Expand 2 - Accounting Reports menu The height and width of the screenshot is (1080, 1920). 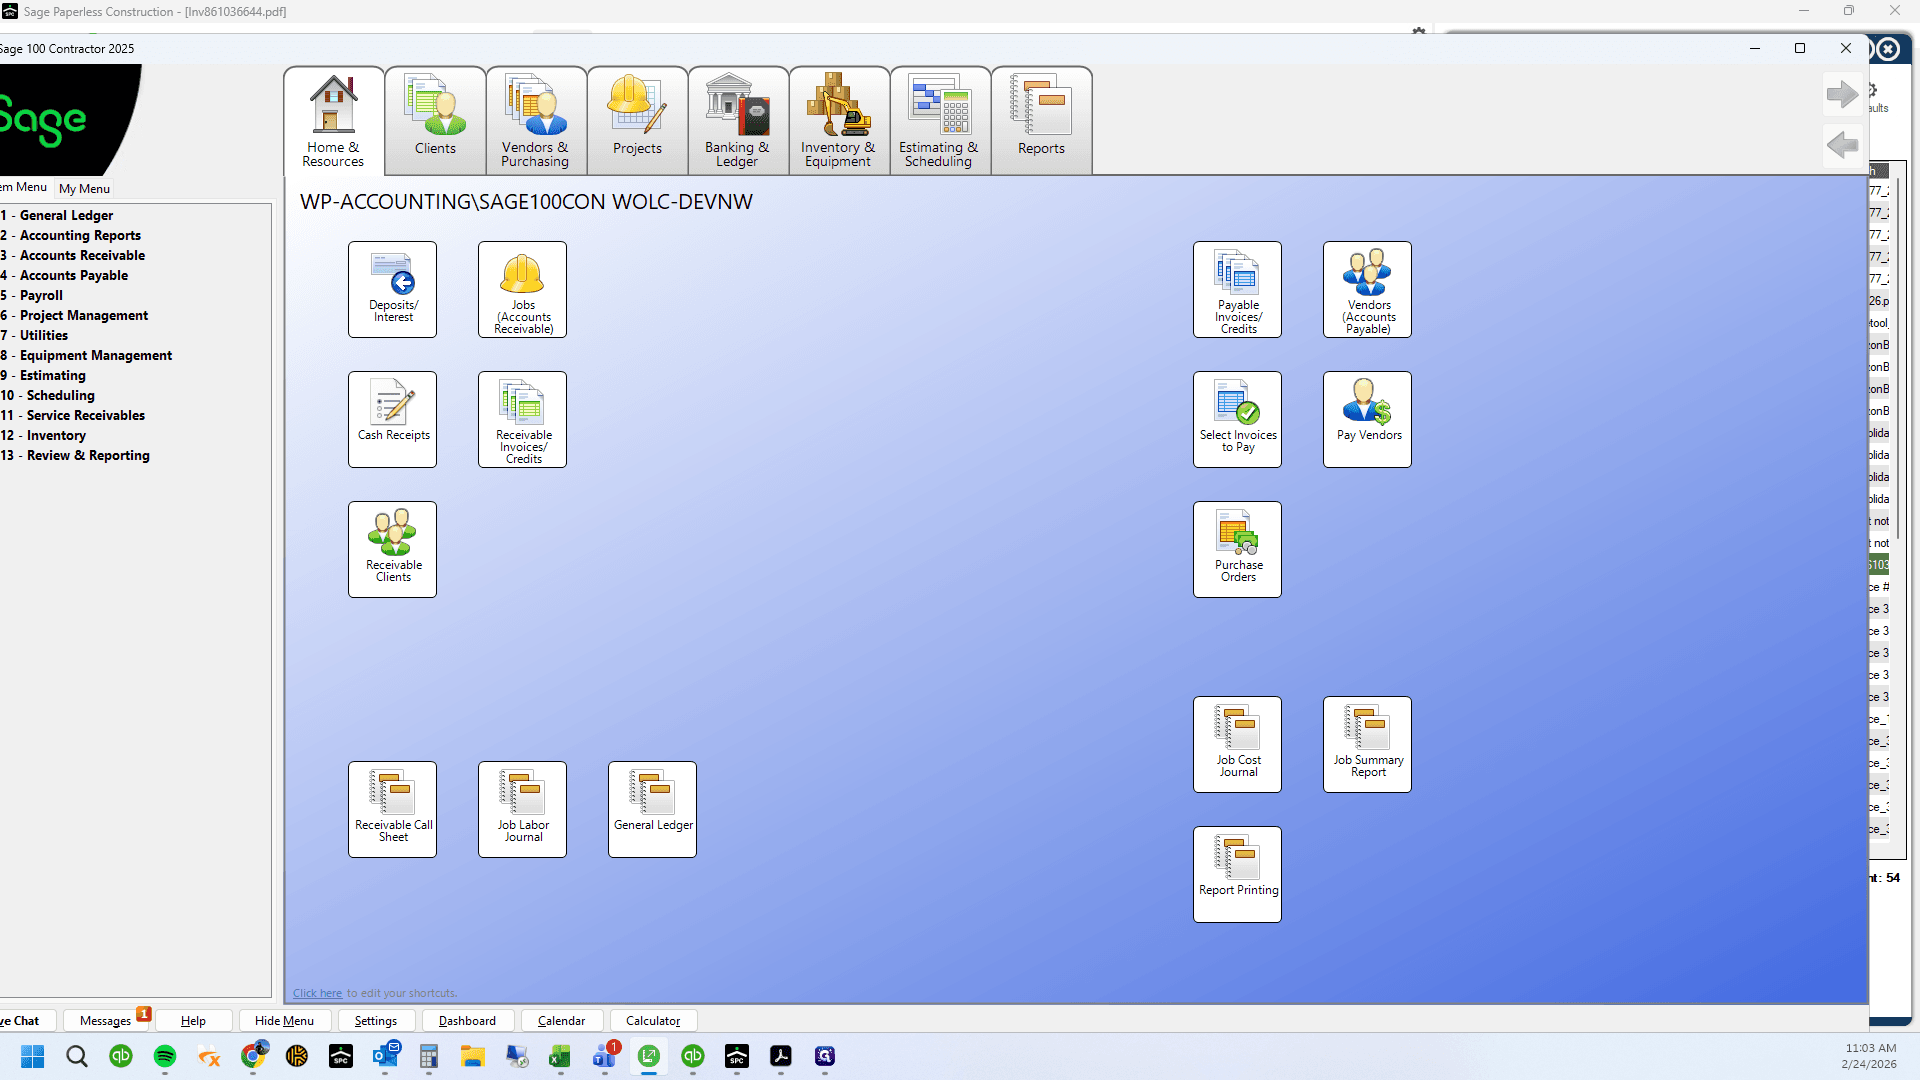71,235
